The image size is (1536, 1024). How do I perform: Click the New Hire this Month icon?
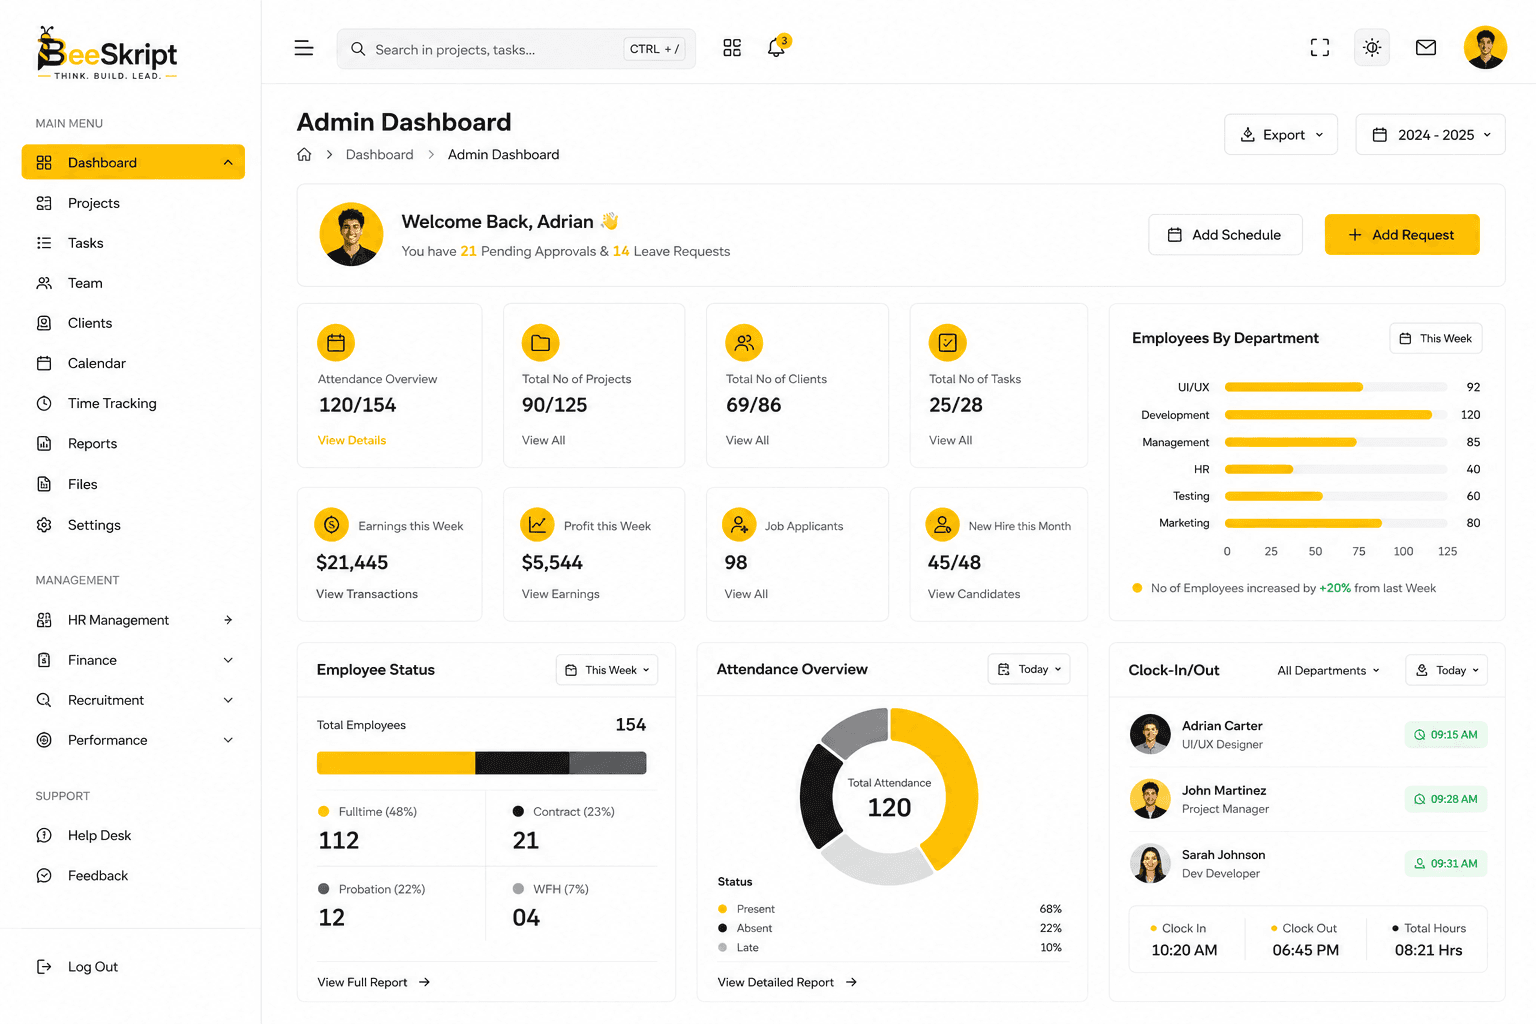[942, 524]
